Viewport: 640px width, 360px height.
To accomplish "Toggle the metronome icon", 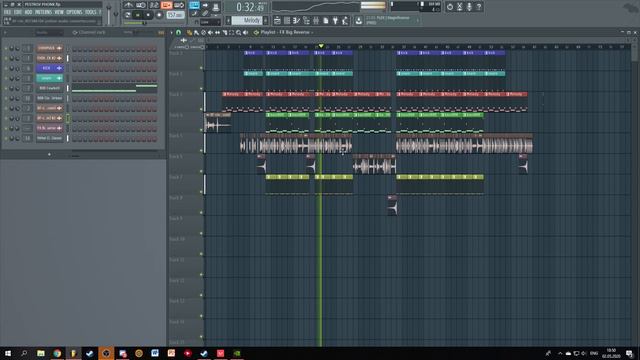I will pos(129,5).
